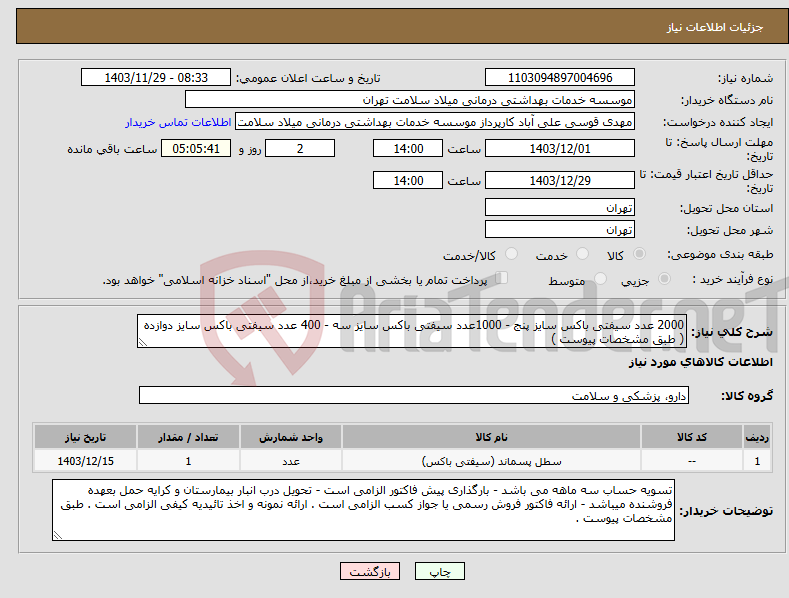Open the اطلاعات تماس خریدار link
Viewport: 789px width, 598px height.
click(178, 122)
